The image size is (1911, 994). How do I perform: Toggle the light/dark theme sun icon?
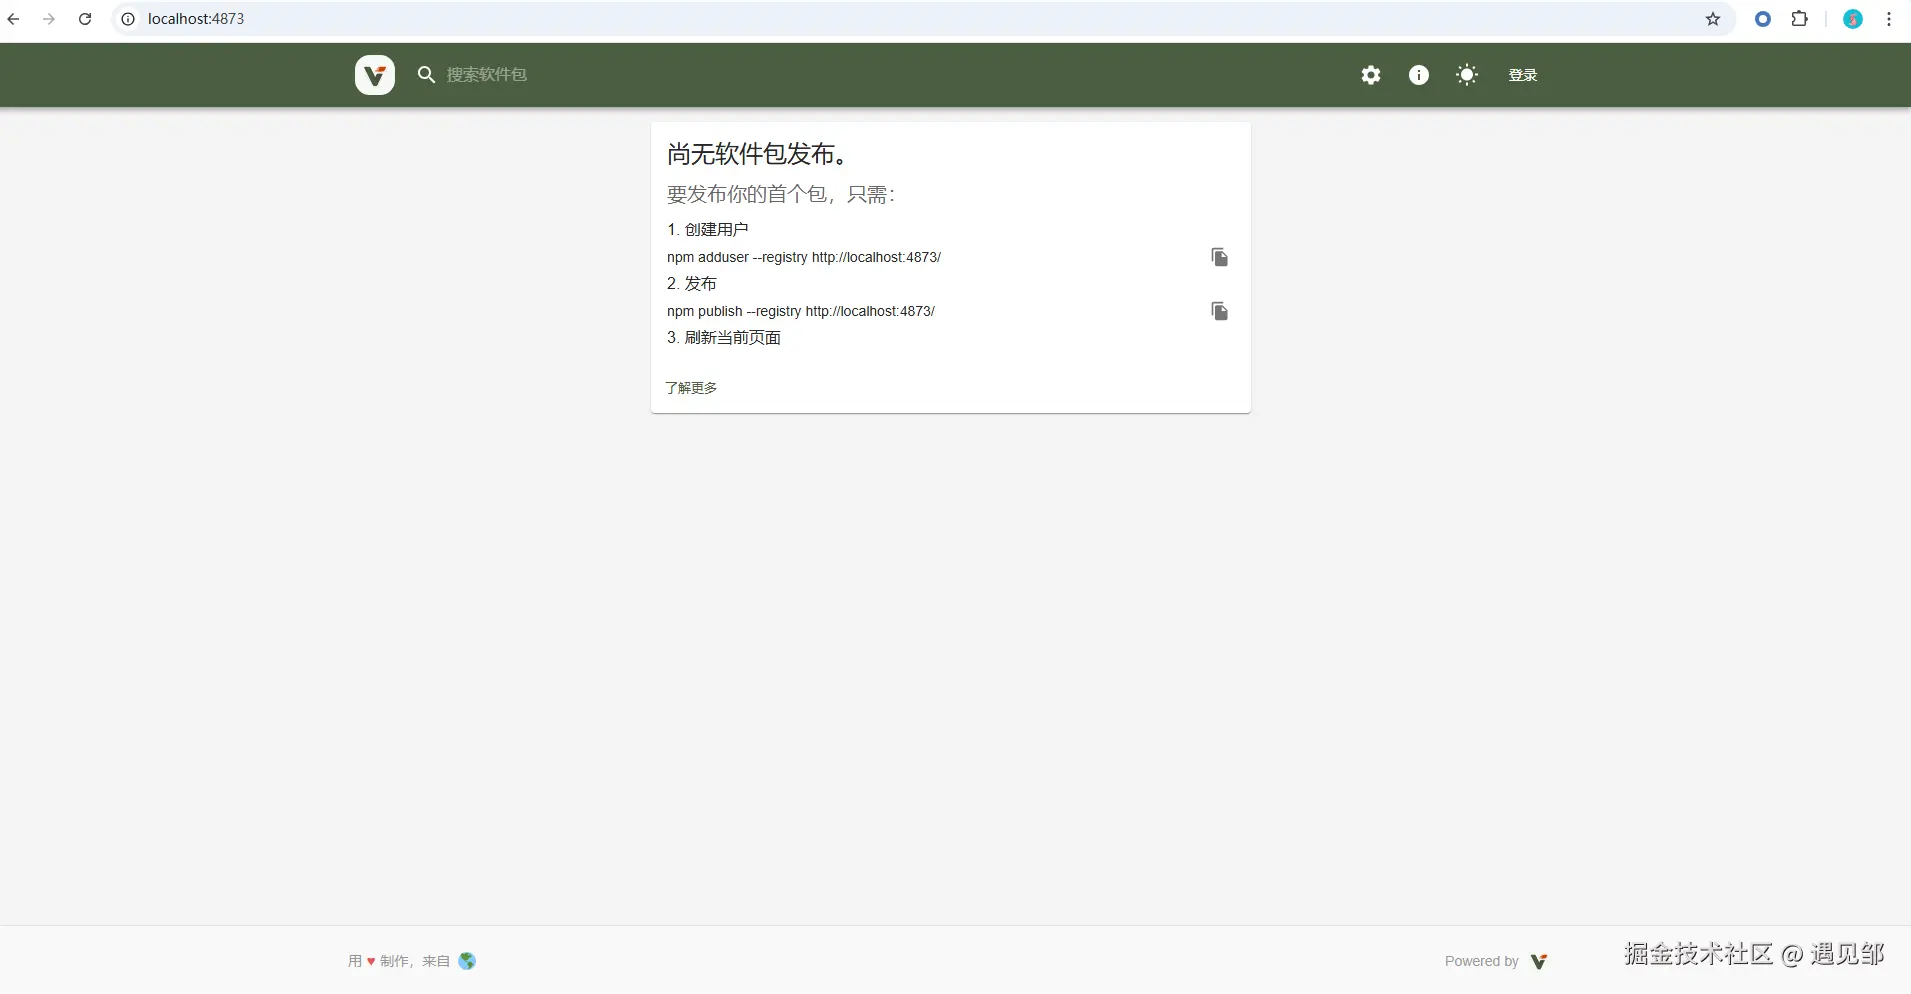[x=1467, y=75]
